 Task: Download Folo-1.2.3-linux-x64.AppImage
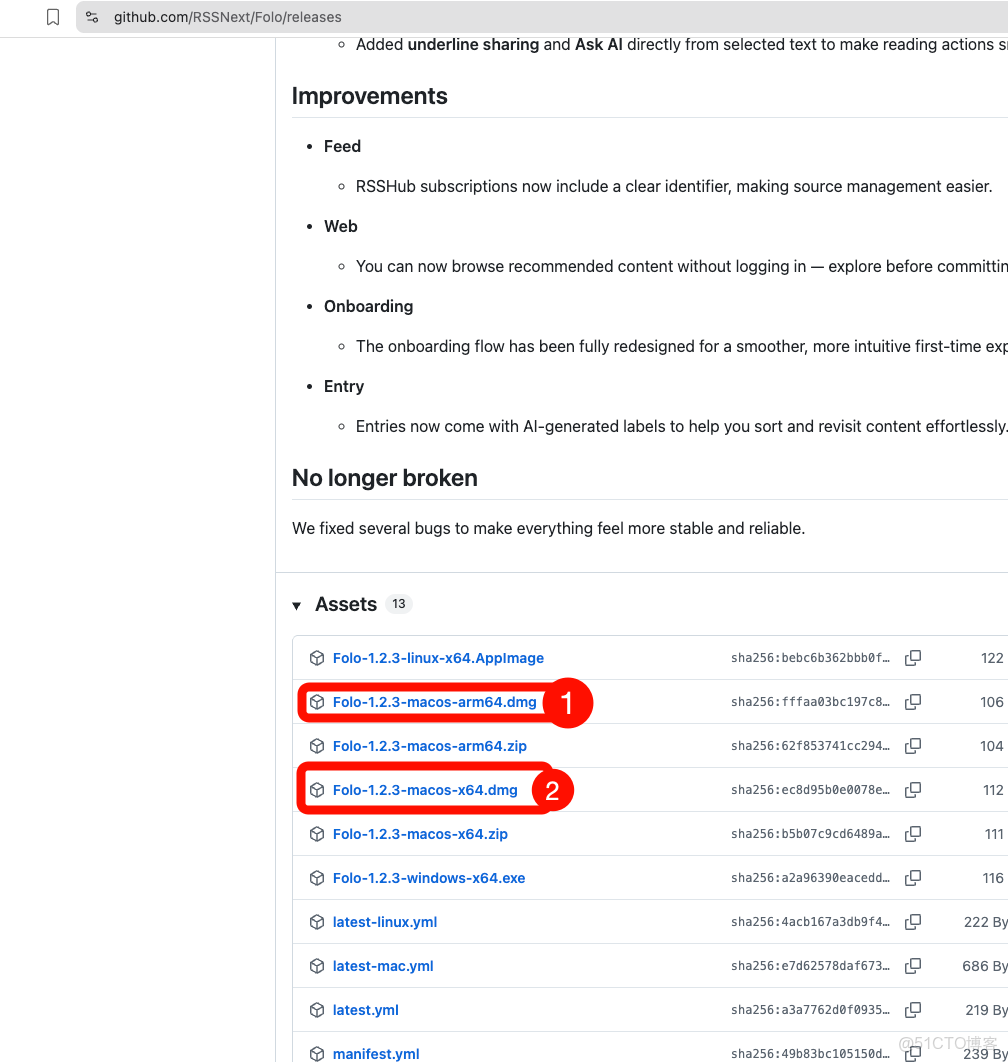click(x=438, y=658)
